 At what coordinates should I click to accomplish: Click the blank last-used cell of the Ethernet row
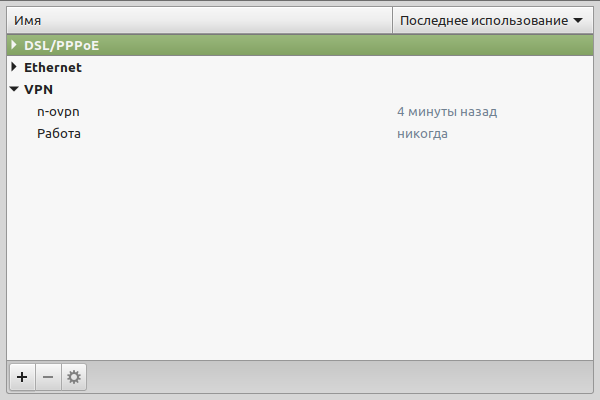tap(493, 67)
